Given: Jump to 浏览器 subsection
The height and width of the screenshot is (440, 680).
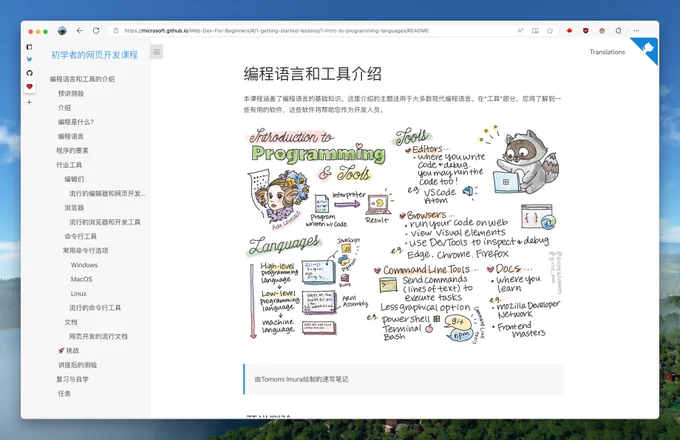Looking at the screenshot, I should [74, 208].
